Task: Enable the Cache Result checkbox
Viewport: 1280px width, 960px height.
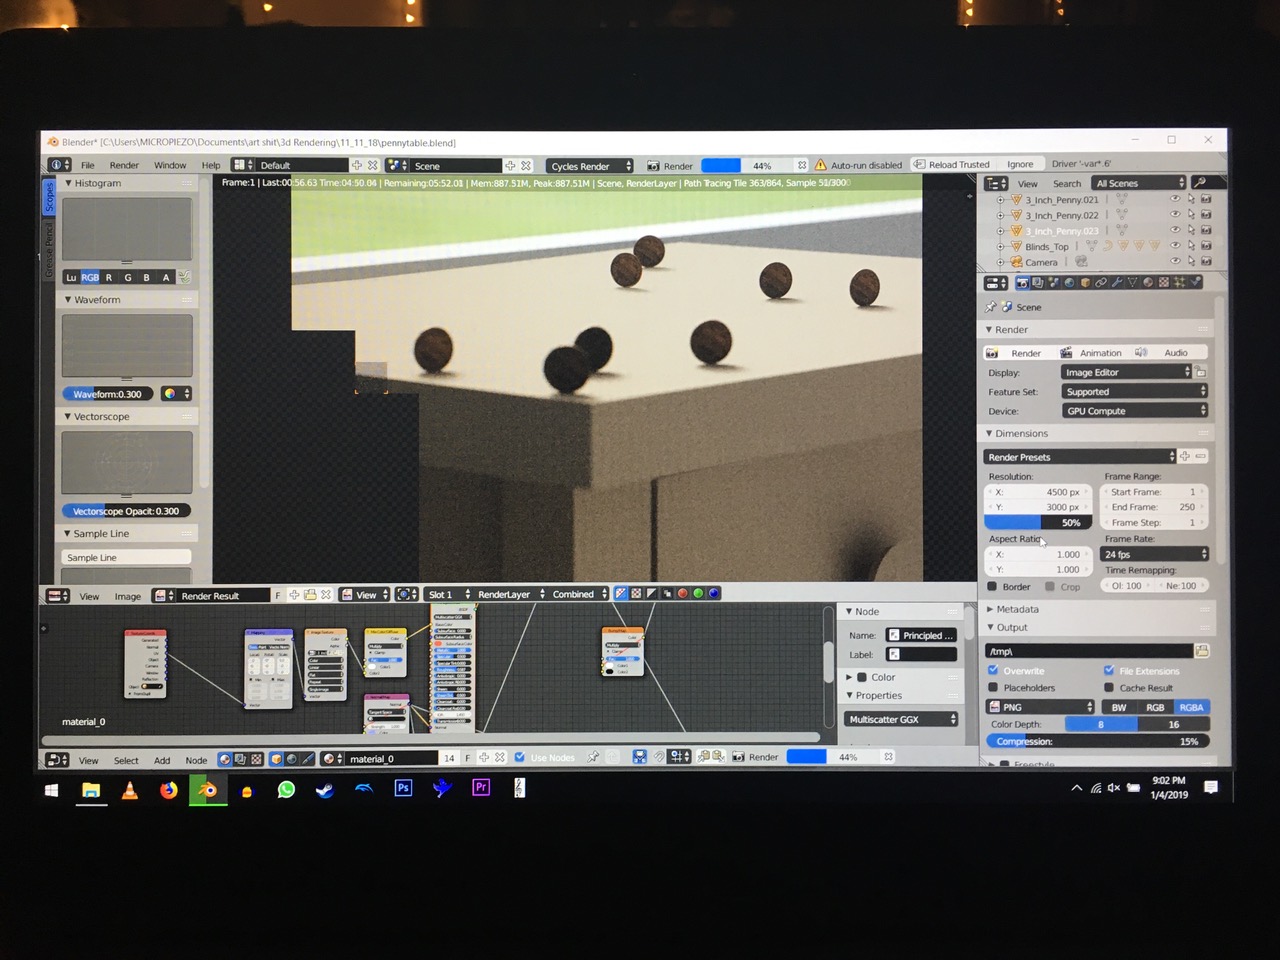Action: click(1109, 687)
